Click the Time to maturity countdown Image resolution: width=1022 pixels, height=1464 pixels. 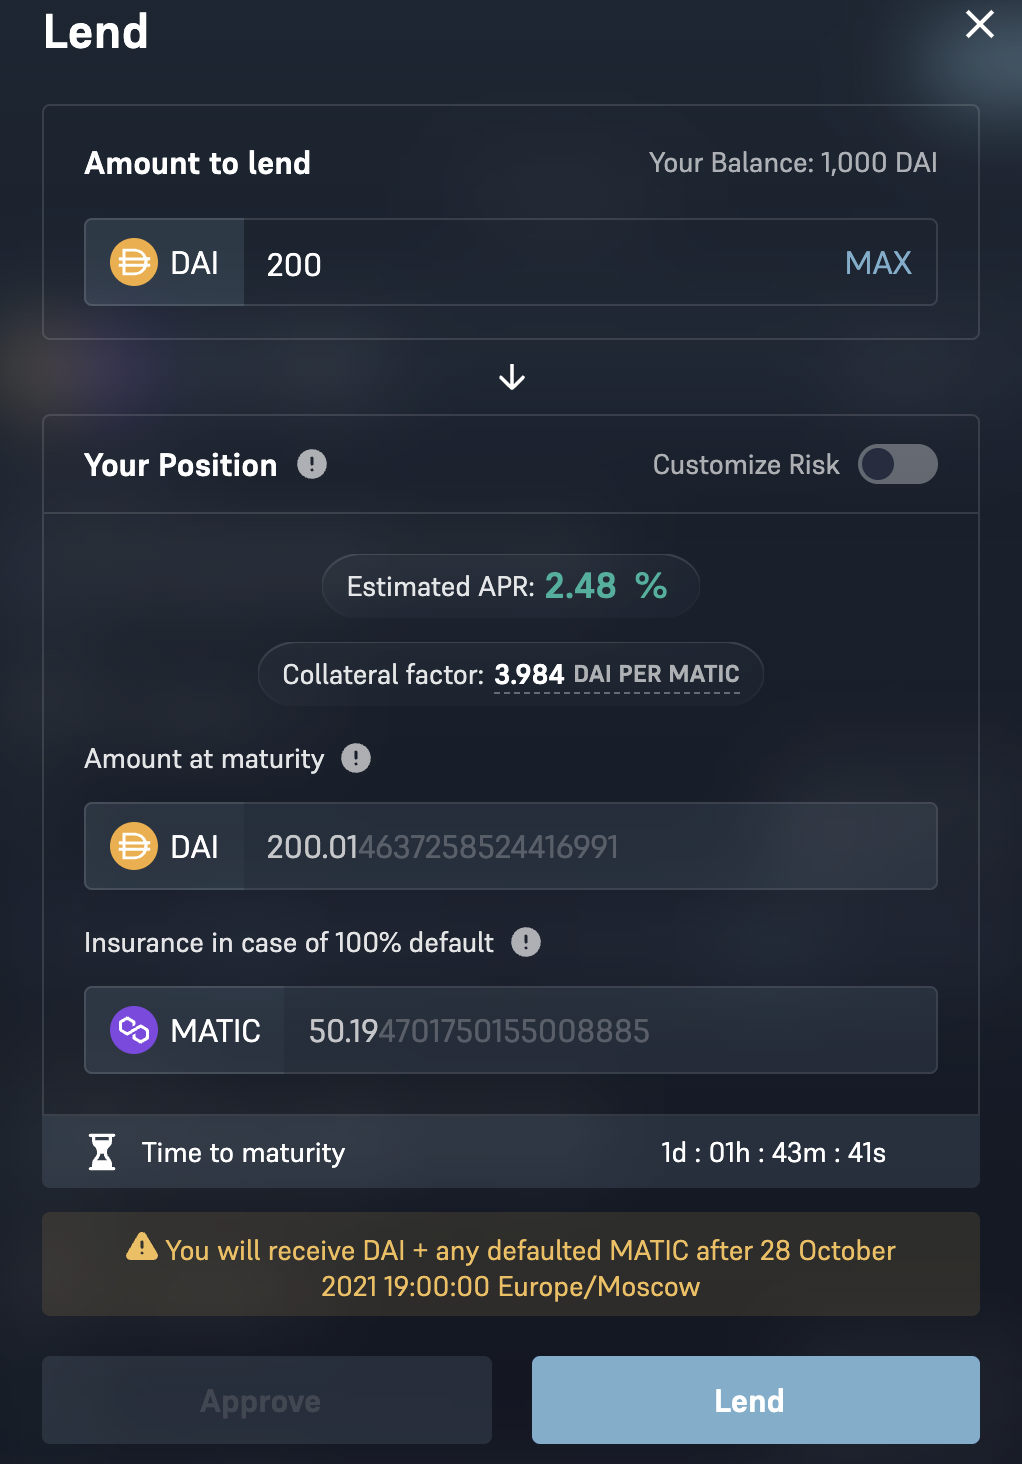coord(773,1153)
